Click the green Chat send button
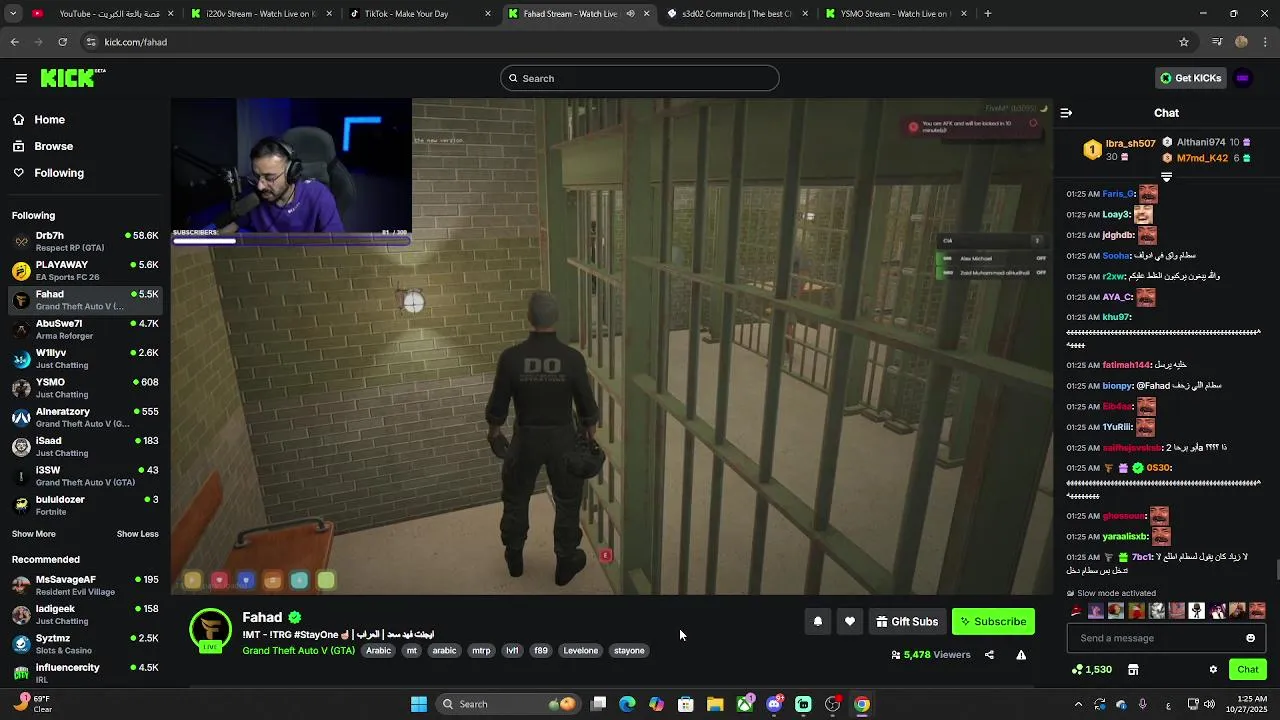 (x=1248, y=669)
